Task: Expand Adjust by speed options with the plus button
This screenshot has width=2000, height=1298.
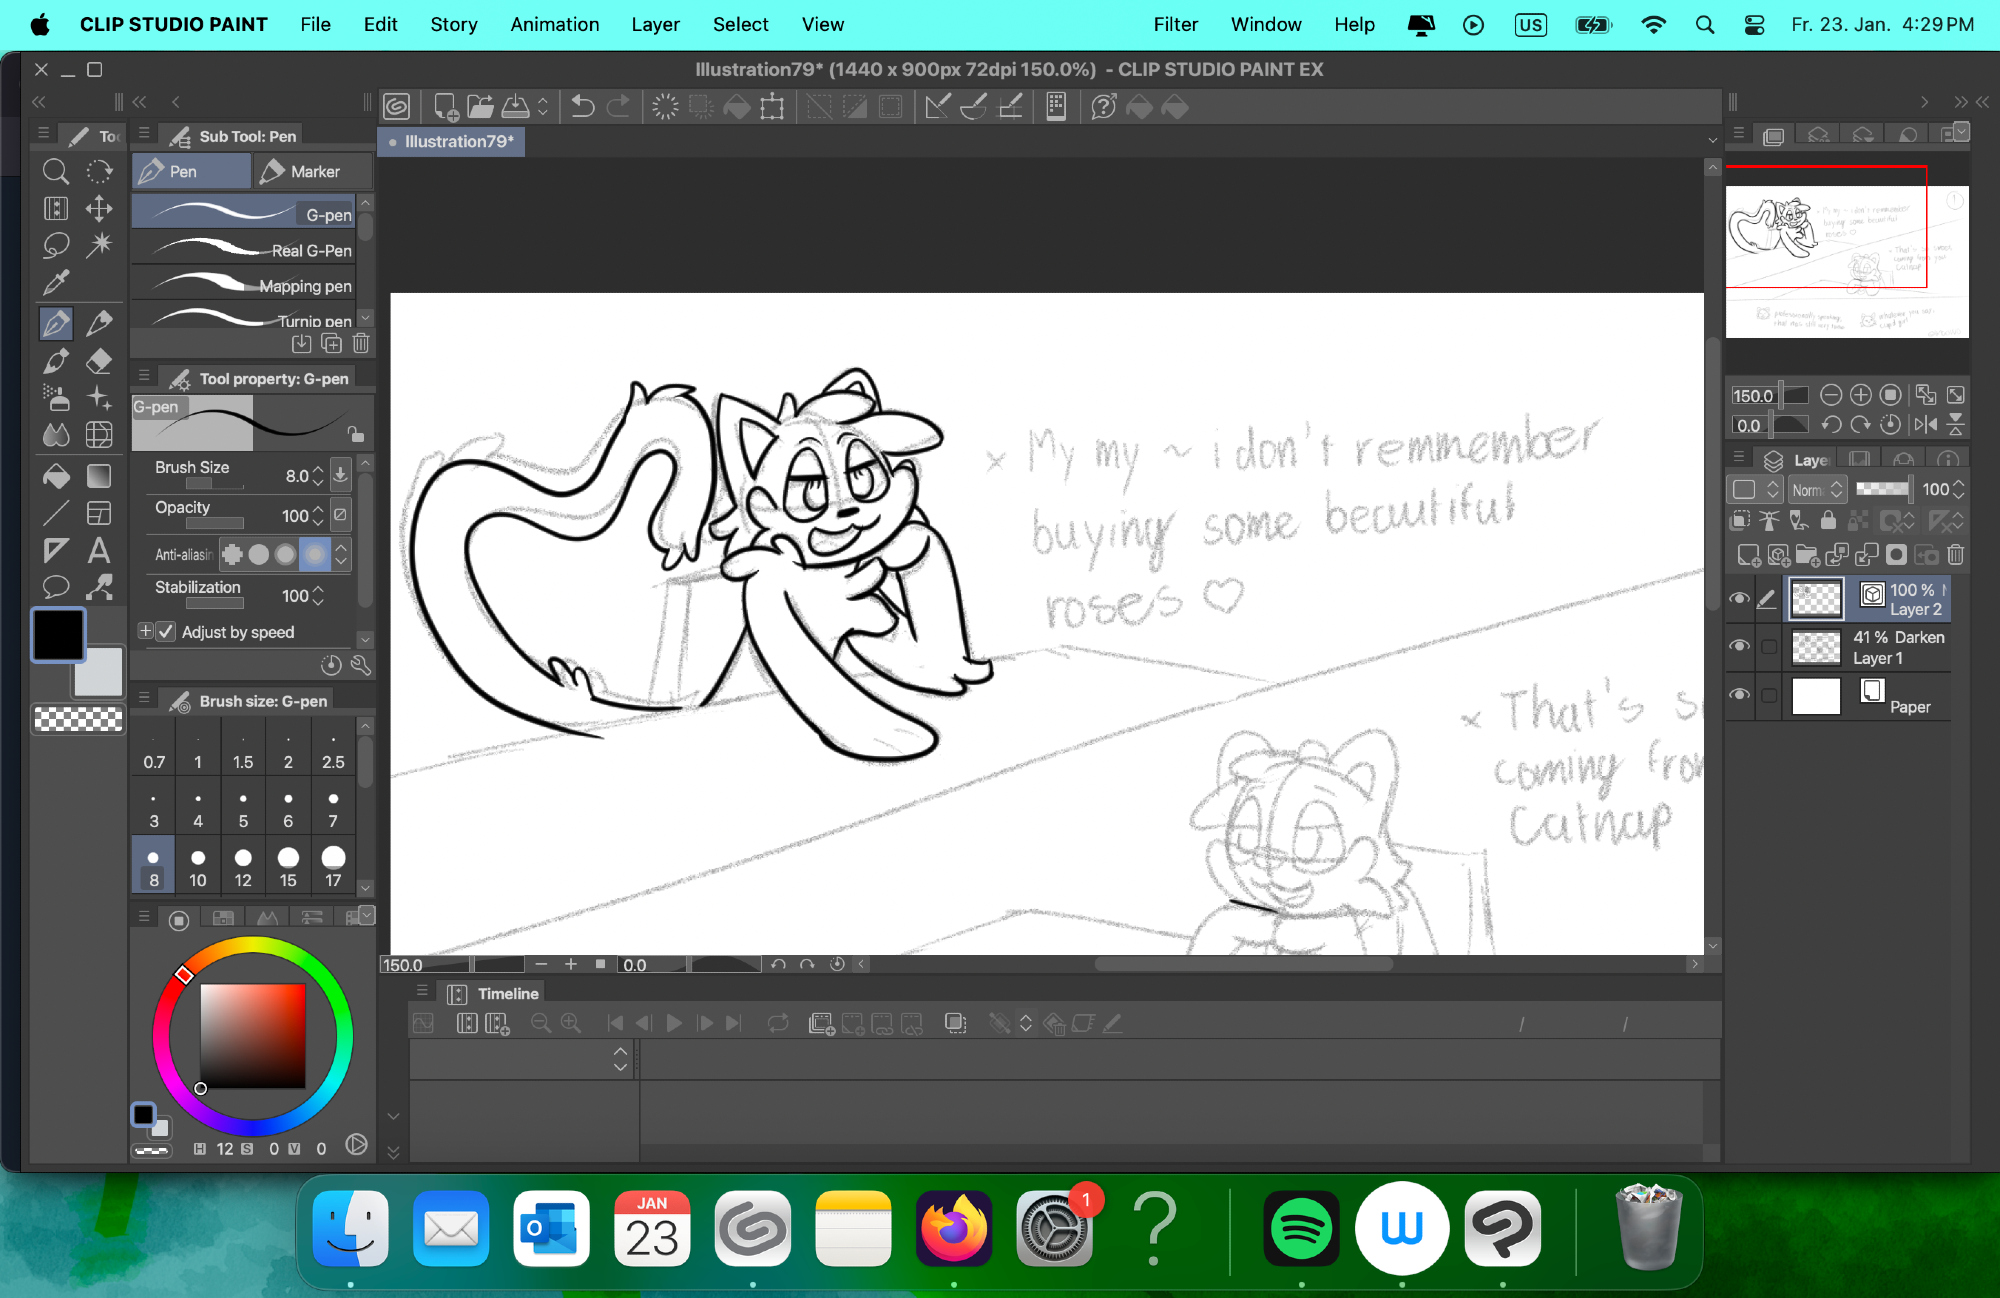Action: pyautogui.click(x=146, y=632)
